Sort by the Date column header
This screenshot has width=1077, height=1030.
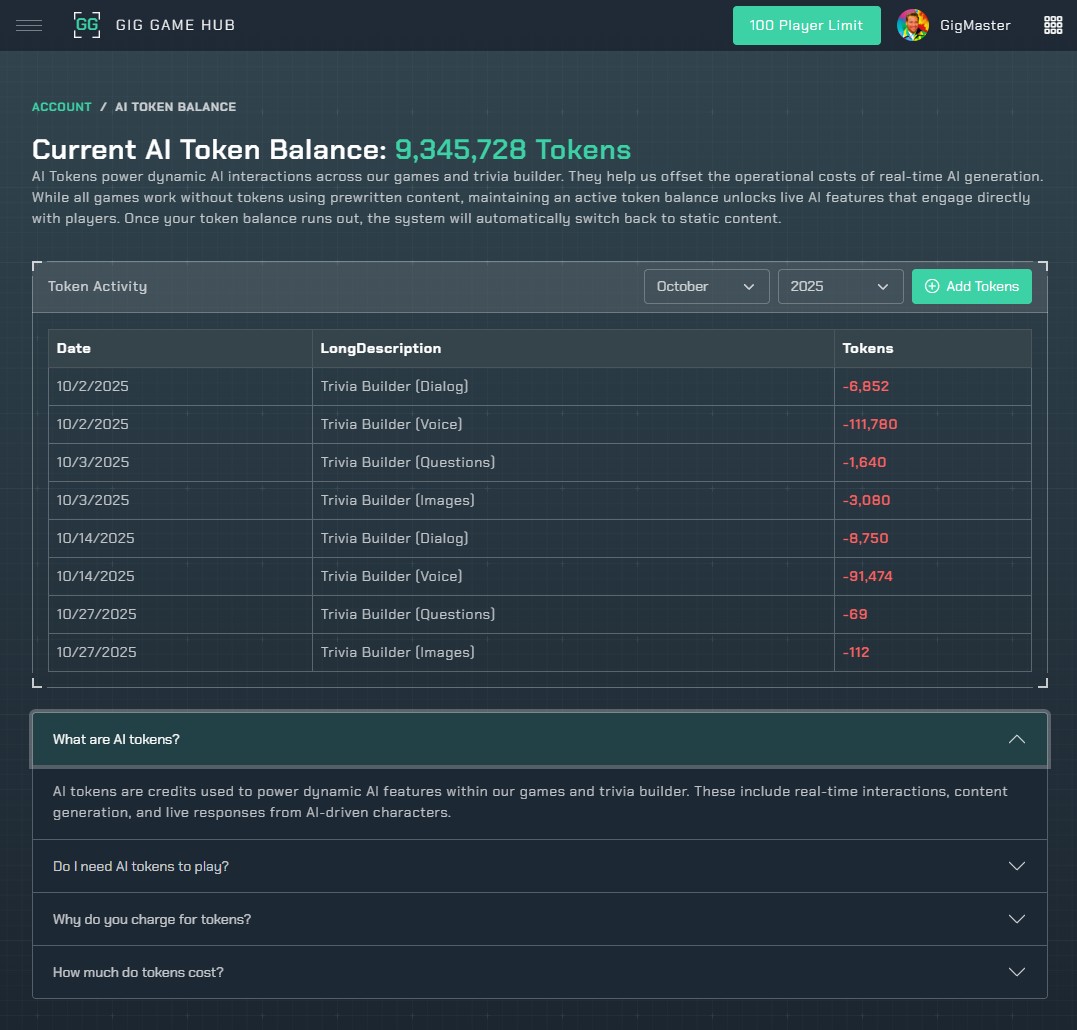[x=74, y=348]
